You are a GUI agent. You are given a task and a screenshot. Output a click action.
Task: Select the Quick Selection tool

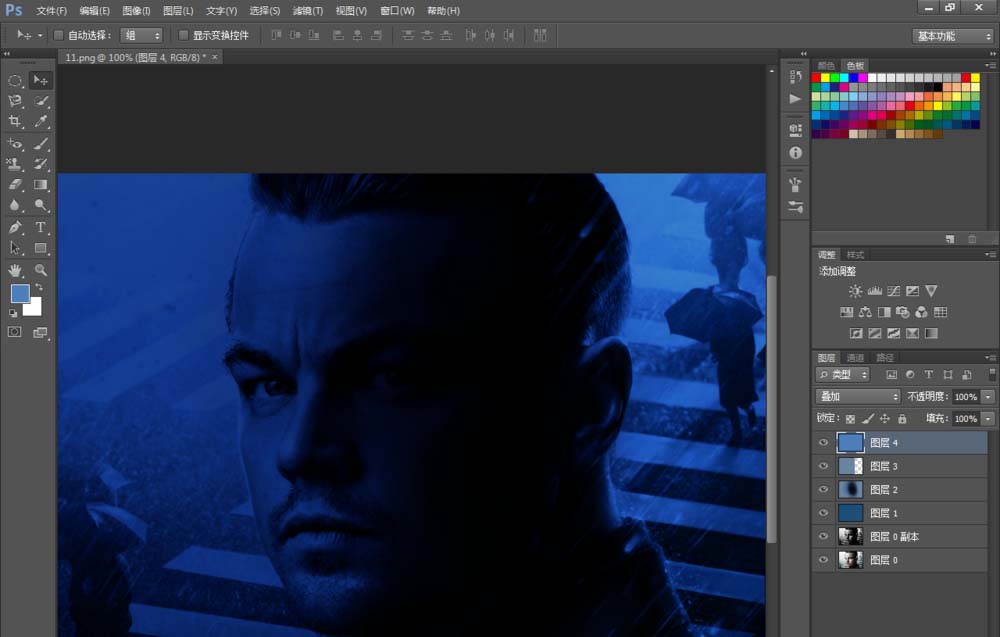tap(40, 101)
